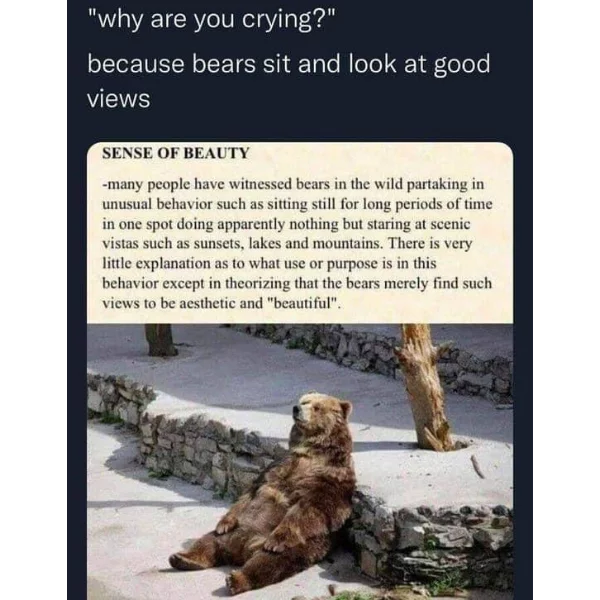Click the word "good" in the tweet text
The height and width of the screenshot is (600, 600).
[x=461, y=65]
